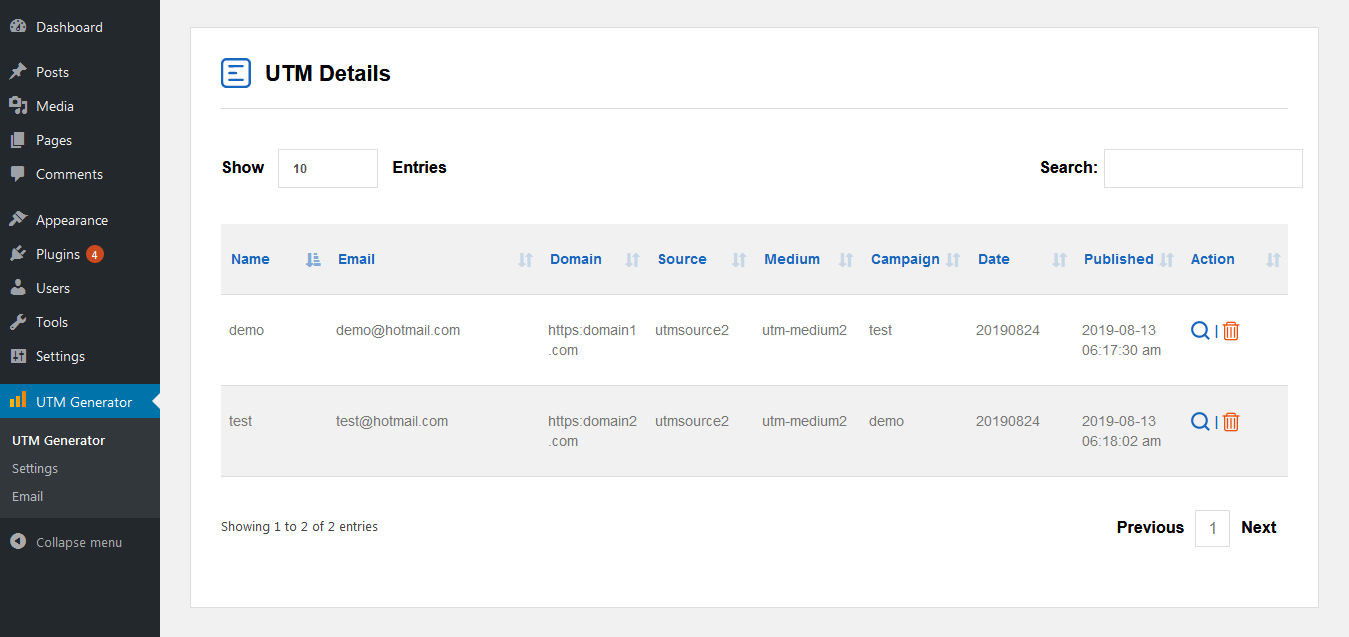Select page 1 in pagination
Screen dimensions: 1349x637
1212,528
